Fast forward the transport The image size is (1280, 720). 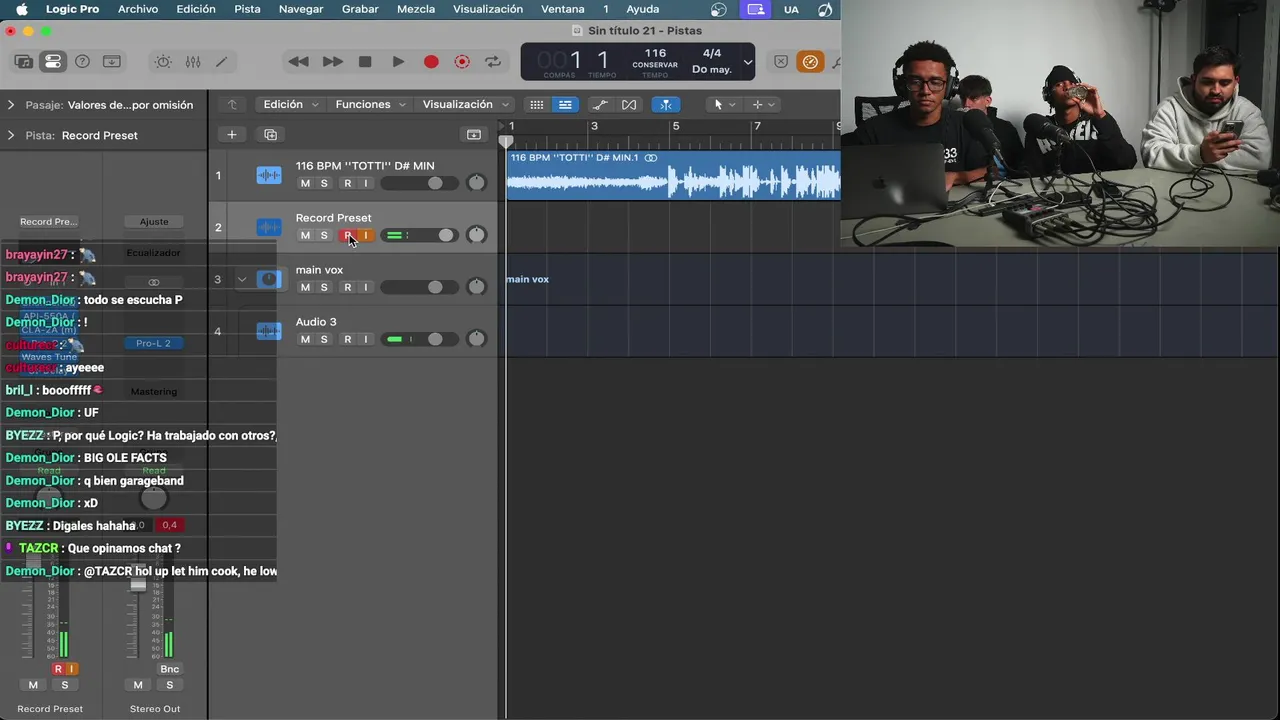coord(332,62)
